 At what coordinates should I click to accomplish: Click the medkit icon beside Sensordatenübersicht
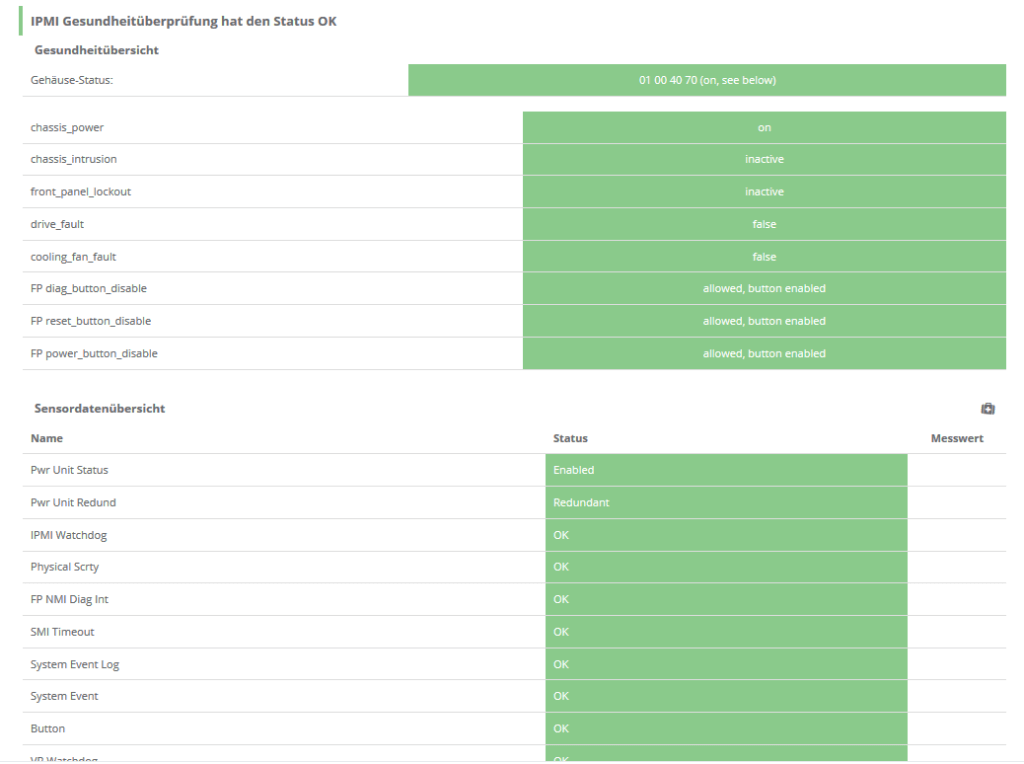click(988, 408)
